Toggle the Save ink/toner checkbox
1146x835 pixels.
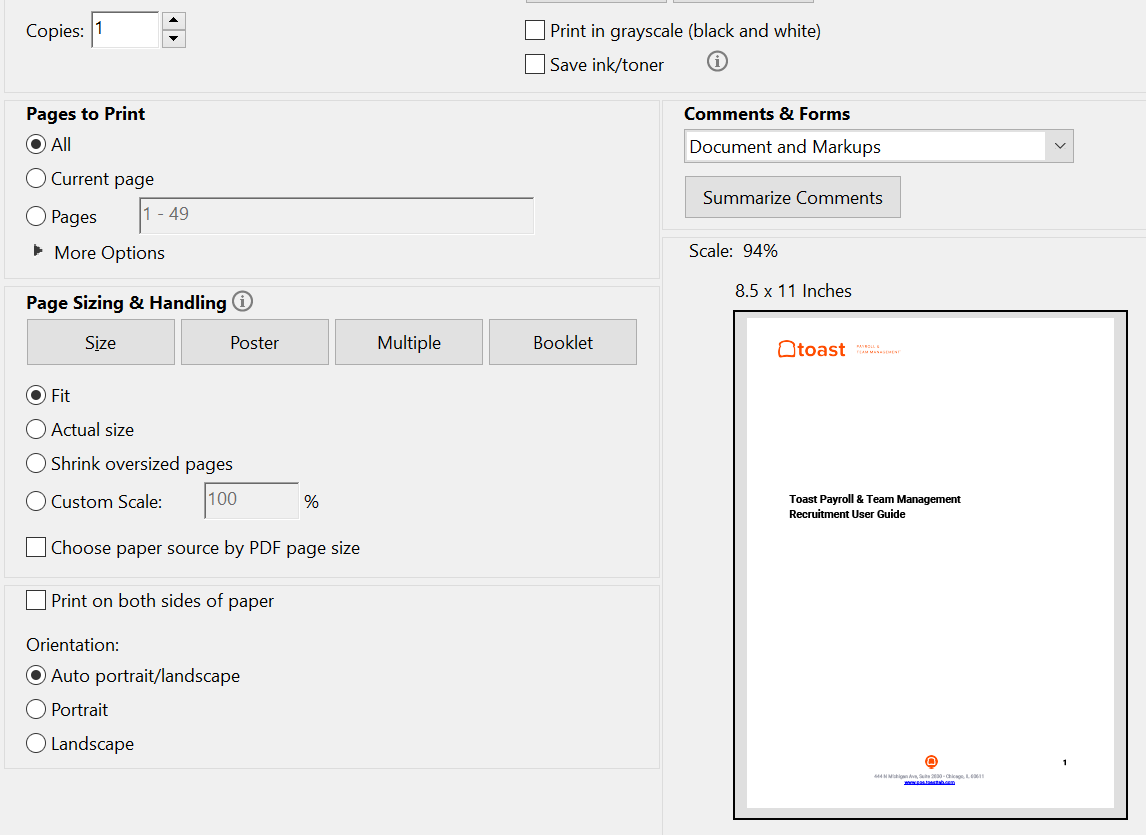coord(535,65)
